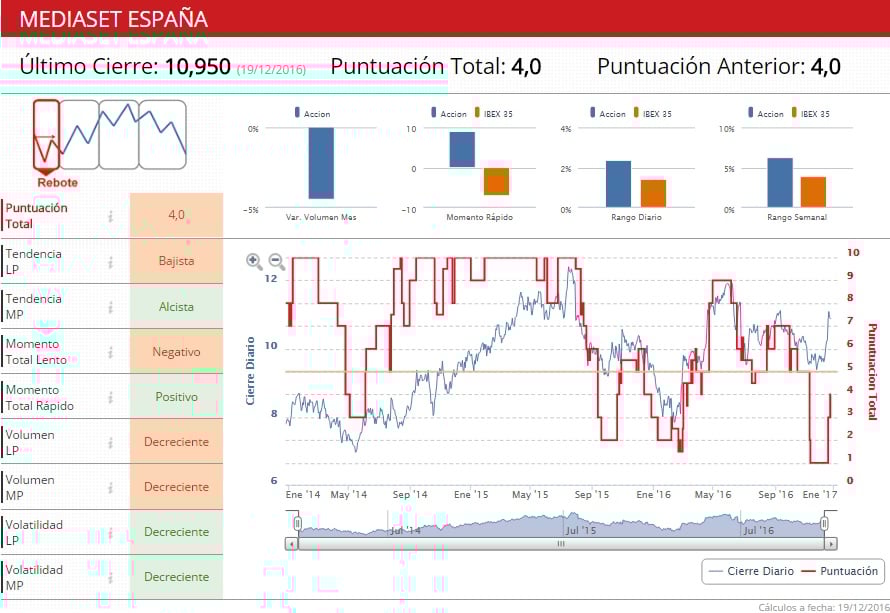Click Decreciente value for Volatilidad MP

click(x=177, y=577)
